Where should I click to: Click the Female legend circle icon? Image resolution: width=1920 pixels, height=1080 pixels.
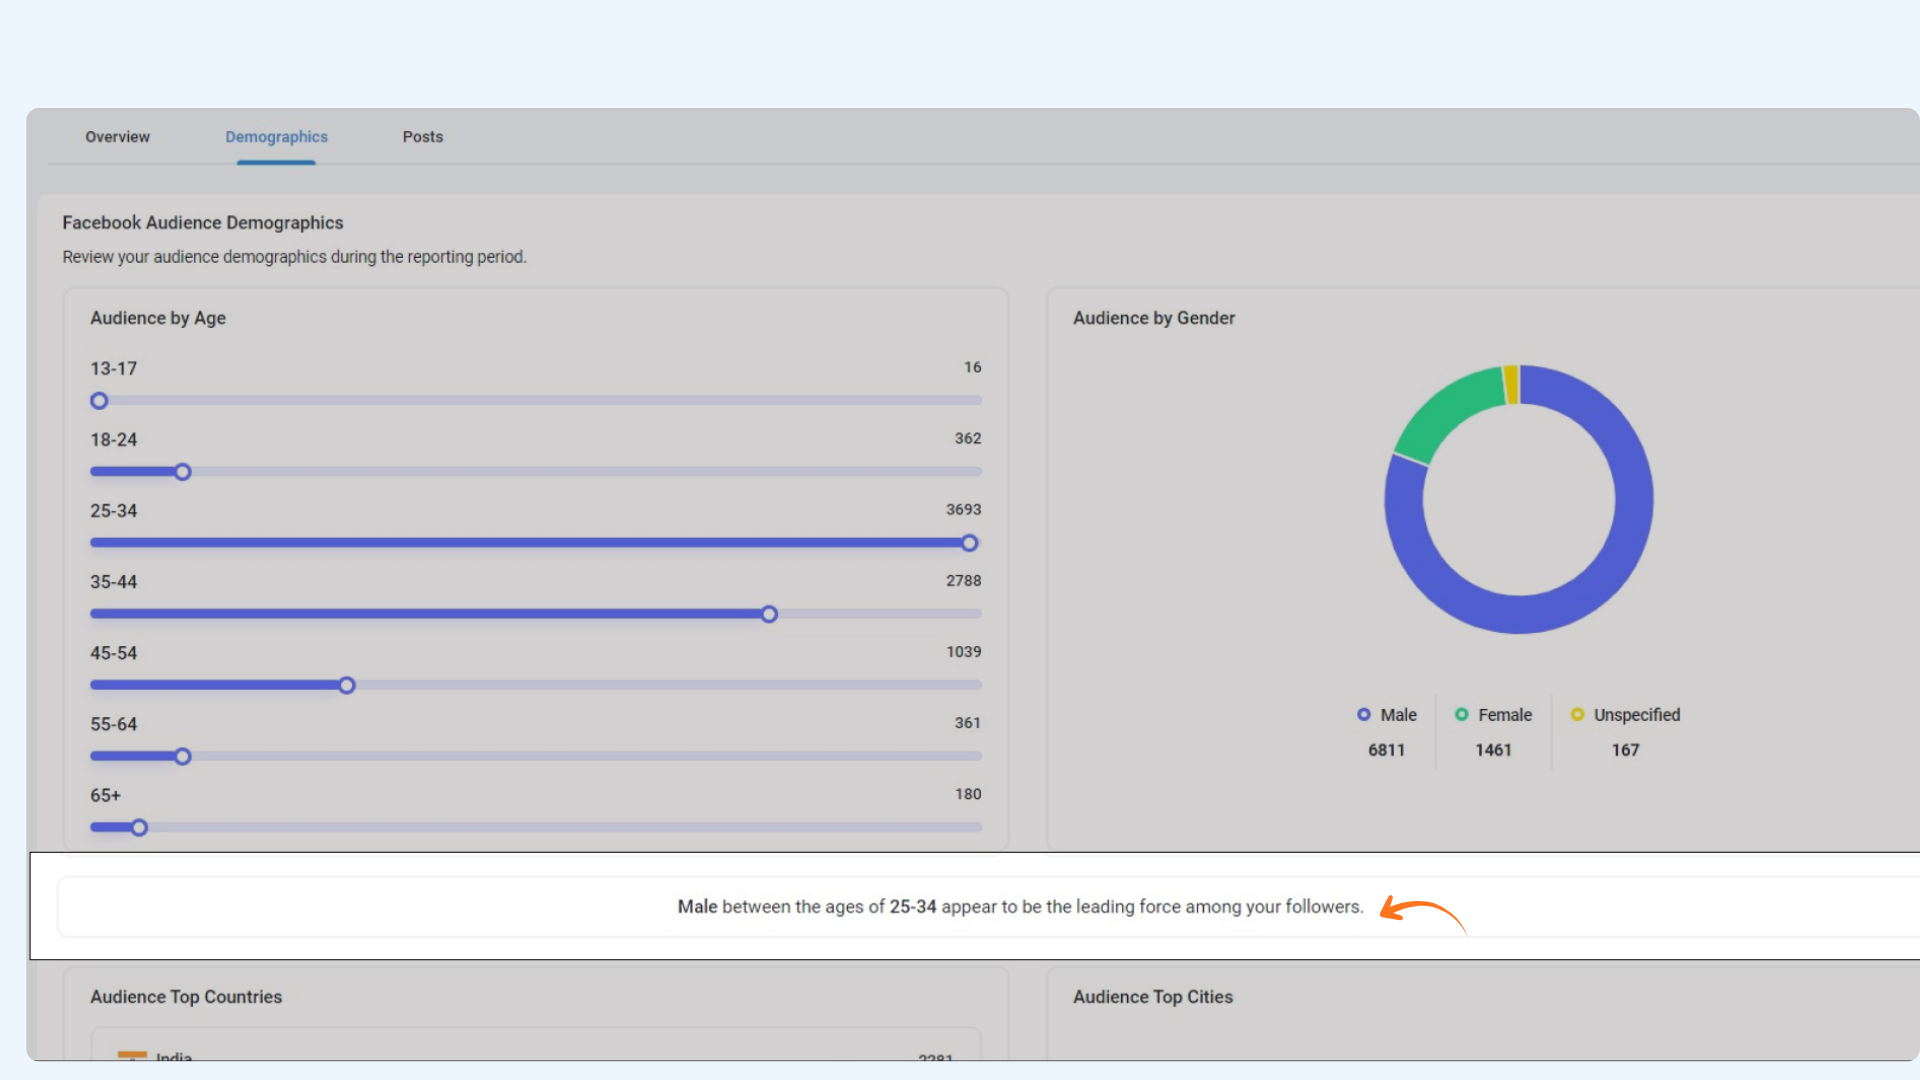pos(1461,715)
